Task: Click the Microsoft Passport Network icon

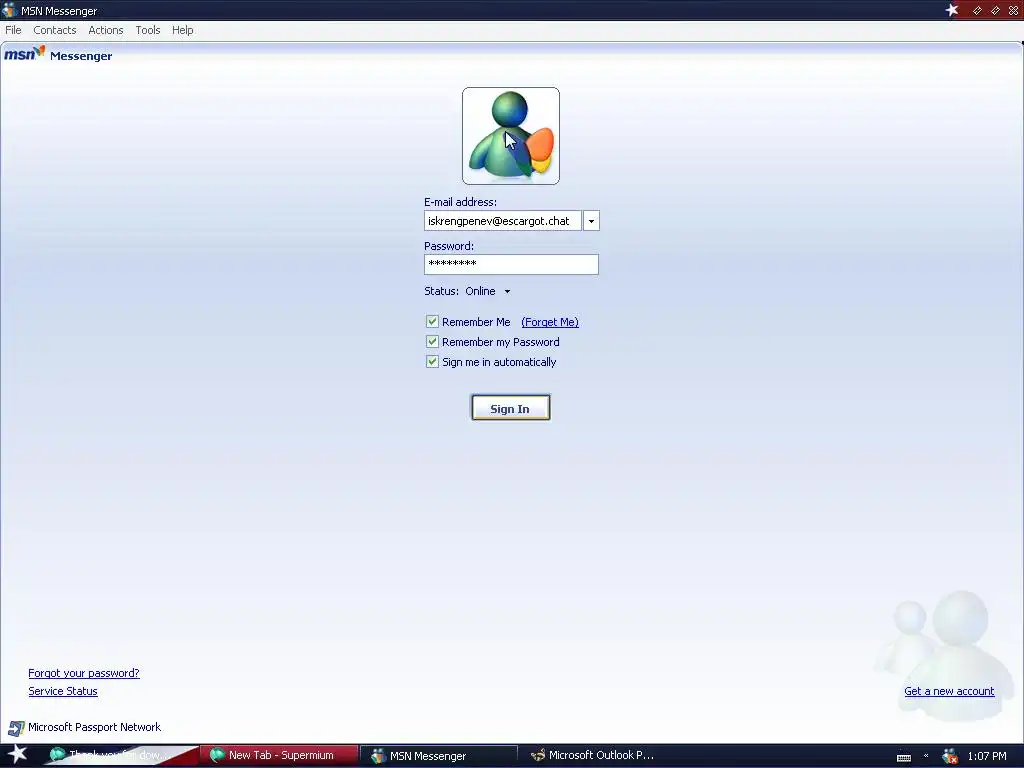Action: tap(16, 728)
